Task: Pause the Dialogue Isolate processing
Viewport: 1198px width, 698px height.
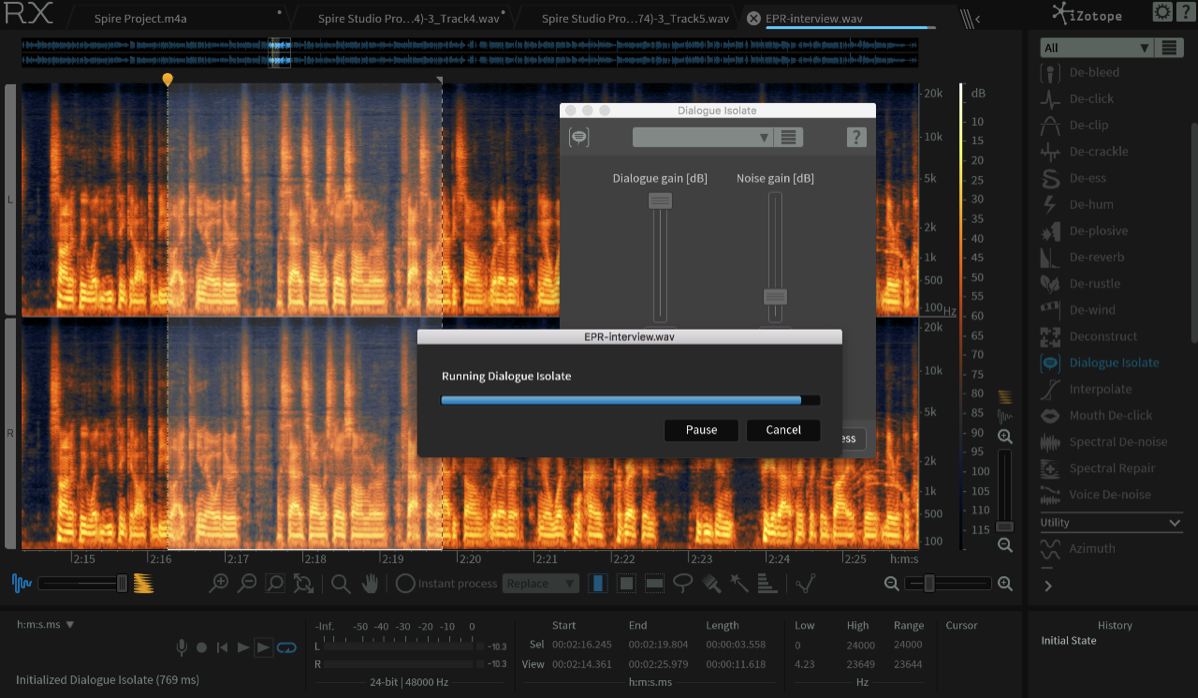Action: [x=701, y=430]
